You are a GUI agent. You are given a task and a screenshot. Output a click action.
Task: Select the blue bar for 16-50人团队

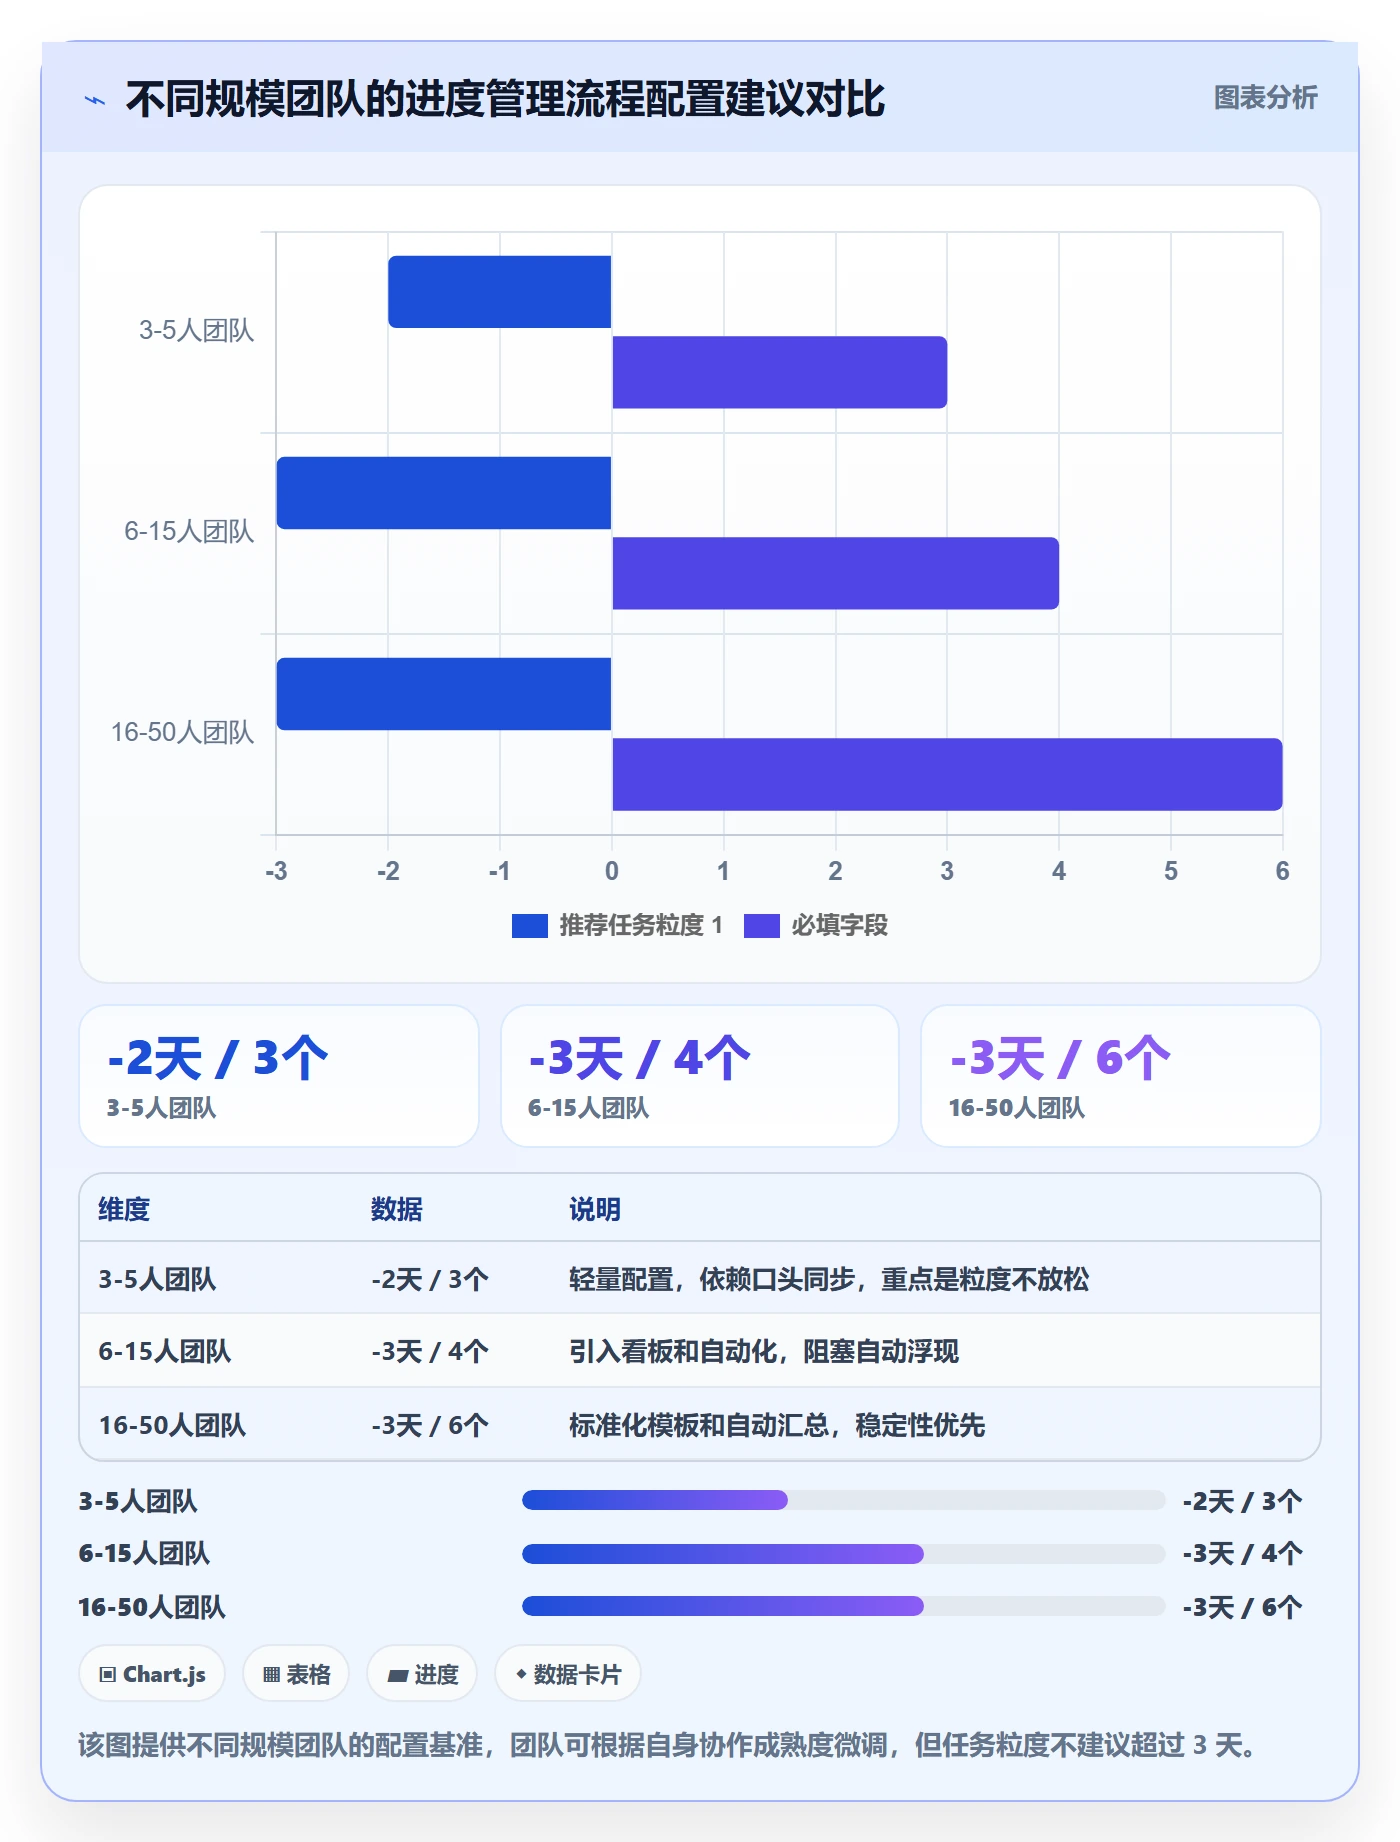444,694
